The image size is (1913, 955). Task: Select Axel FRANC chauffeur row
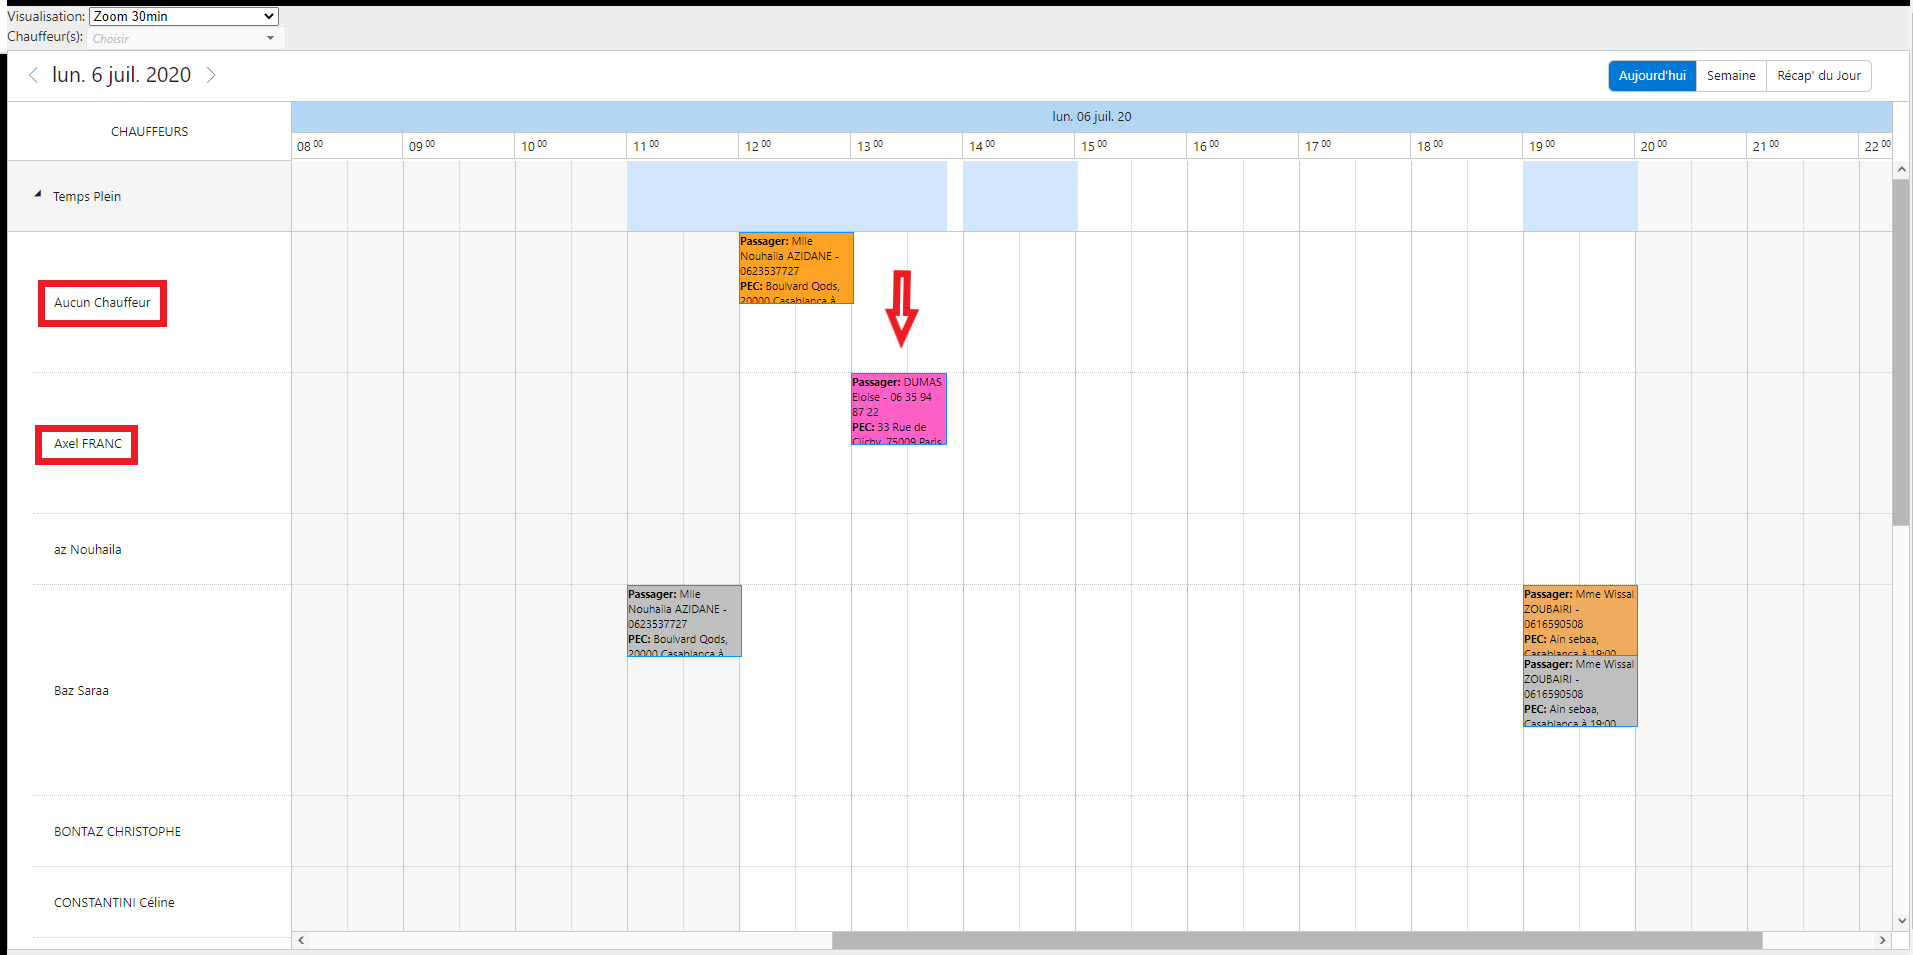pos(88,444)
